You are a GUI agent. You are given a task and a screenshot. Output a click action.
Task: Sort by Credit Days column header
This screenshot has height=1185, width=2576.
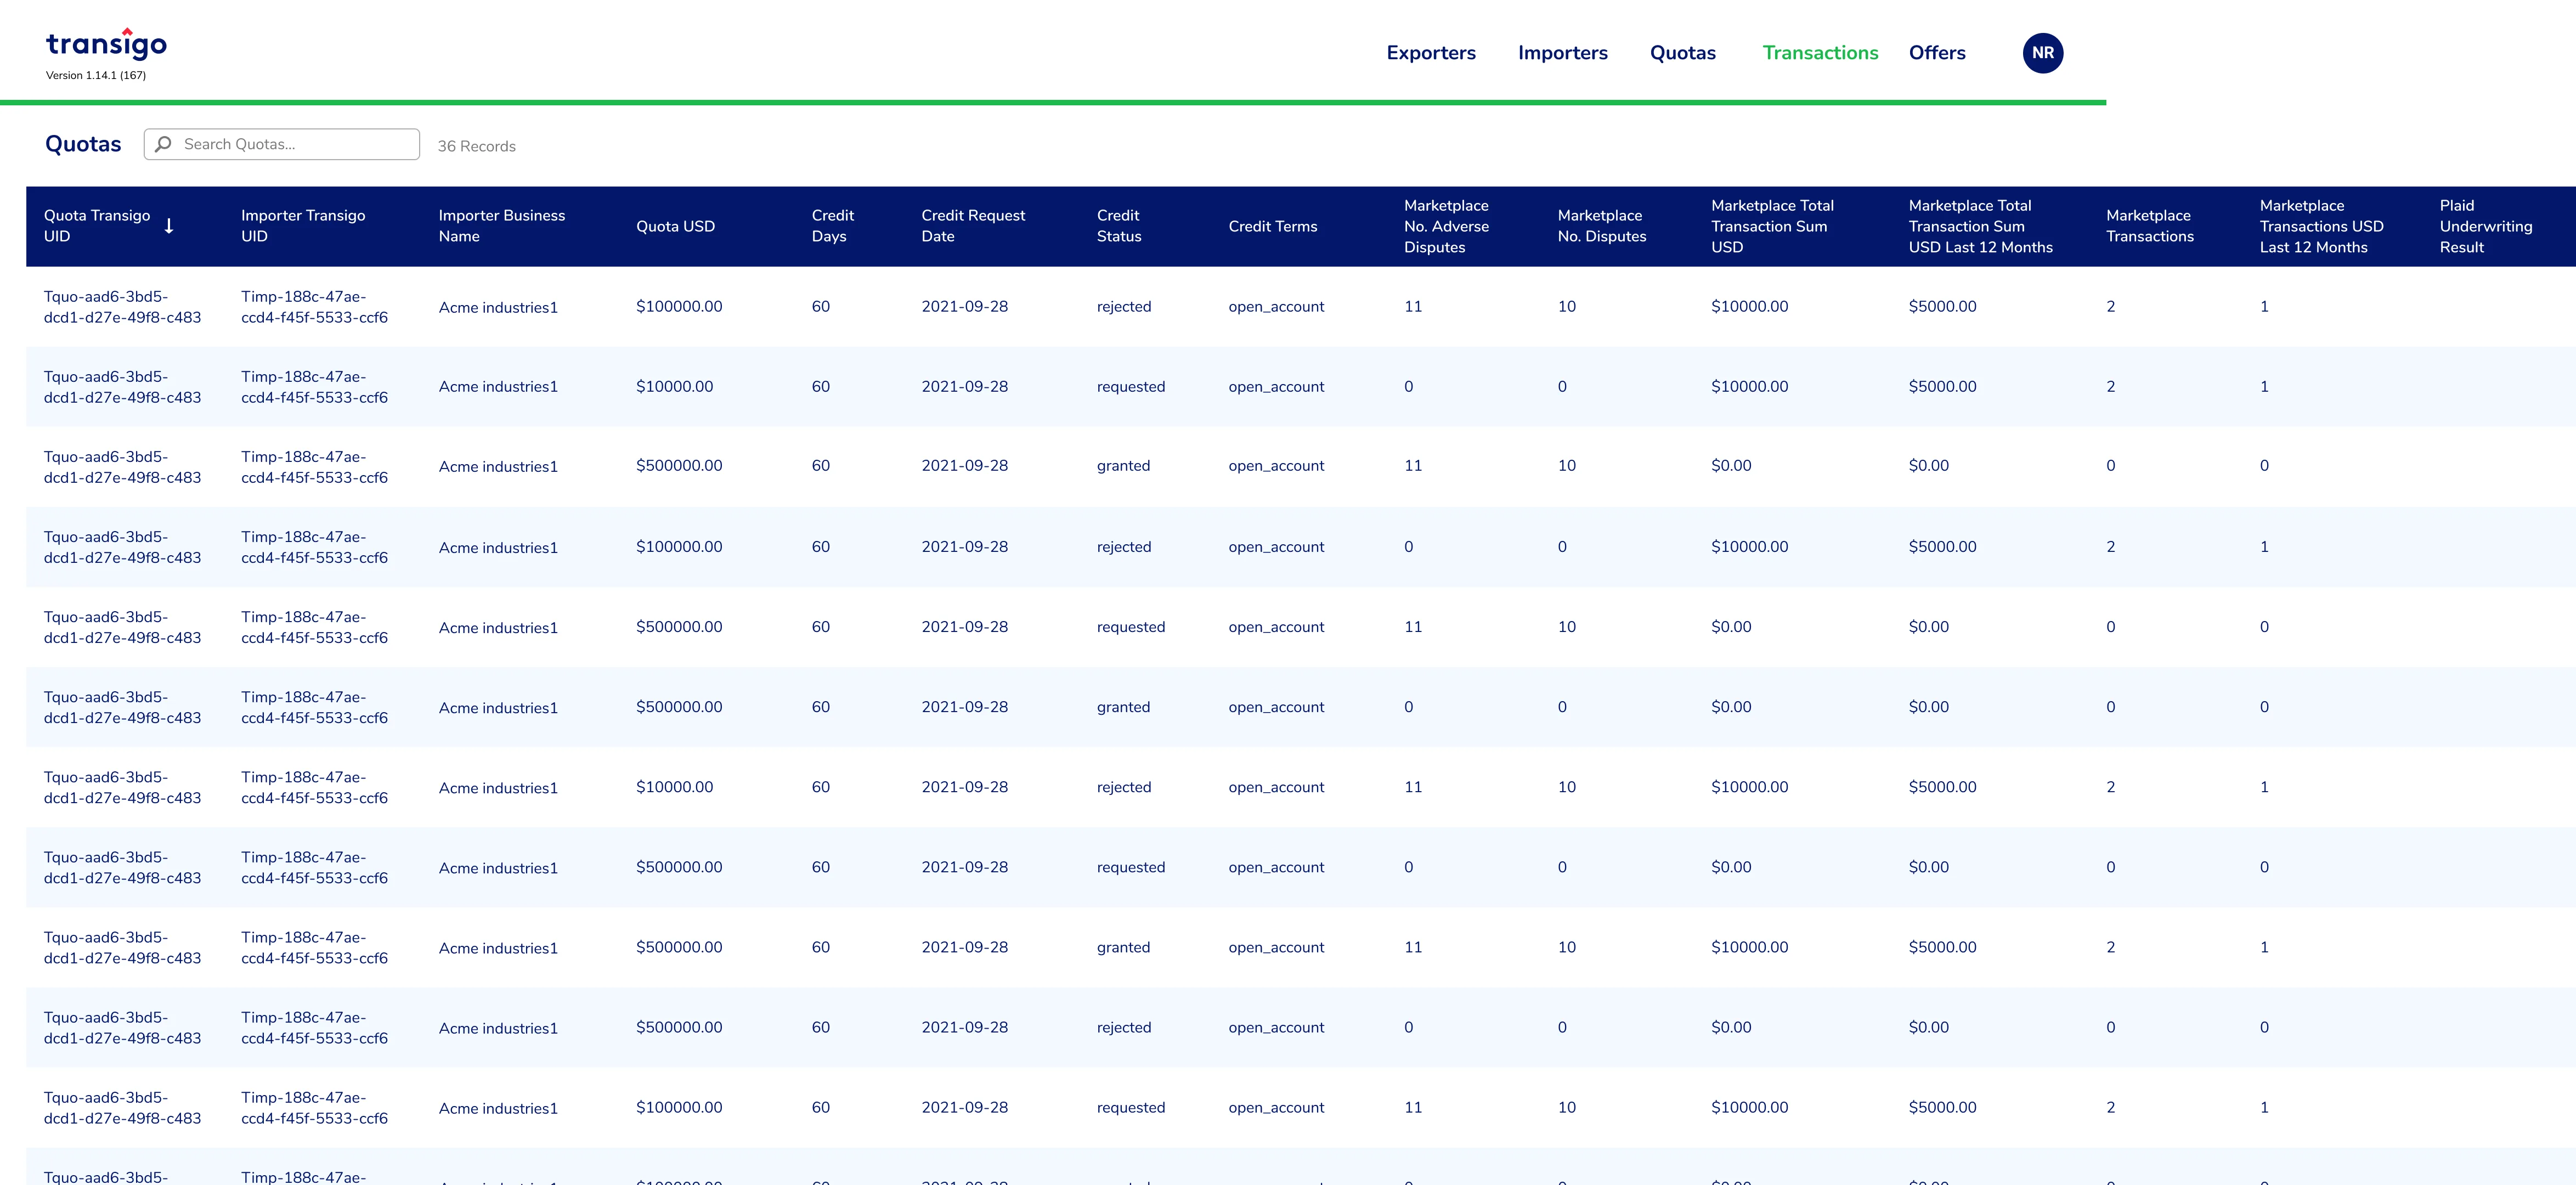[x=832, y=226]
